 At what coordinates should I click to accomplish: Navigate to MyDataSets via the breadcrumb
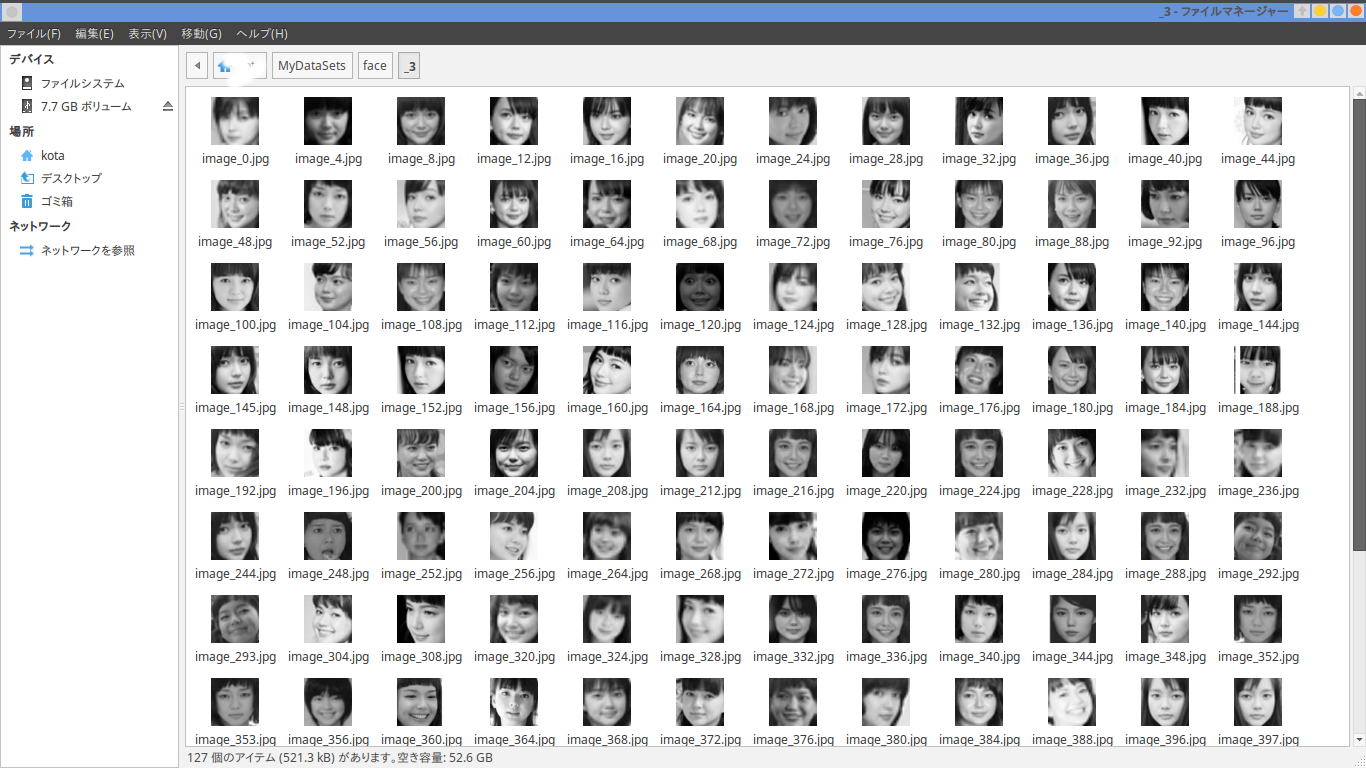312,64
